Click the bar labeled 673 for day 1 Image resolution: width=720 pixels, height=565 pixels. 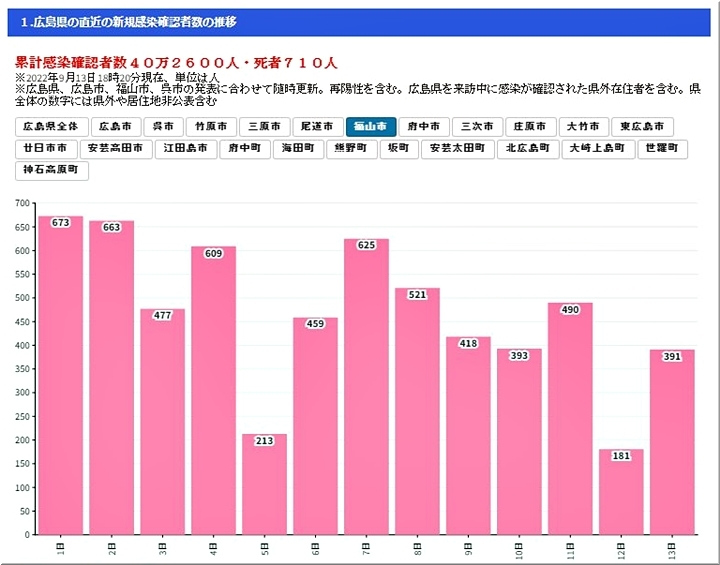click(61, 380)
